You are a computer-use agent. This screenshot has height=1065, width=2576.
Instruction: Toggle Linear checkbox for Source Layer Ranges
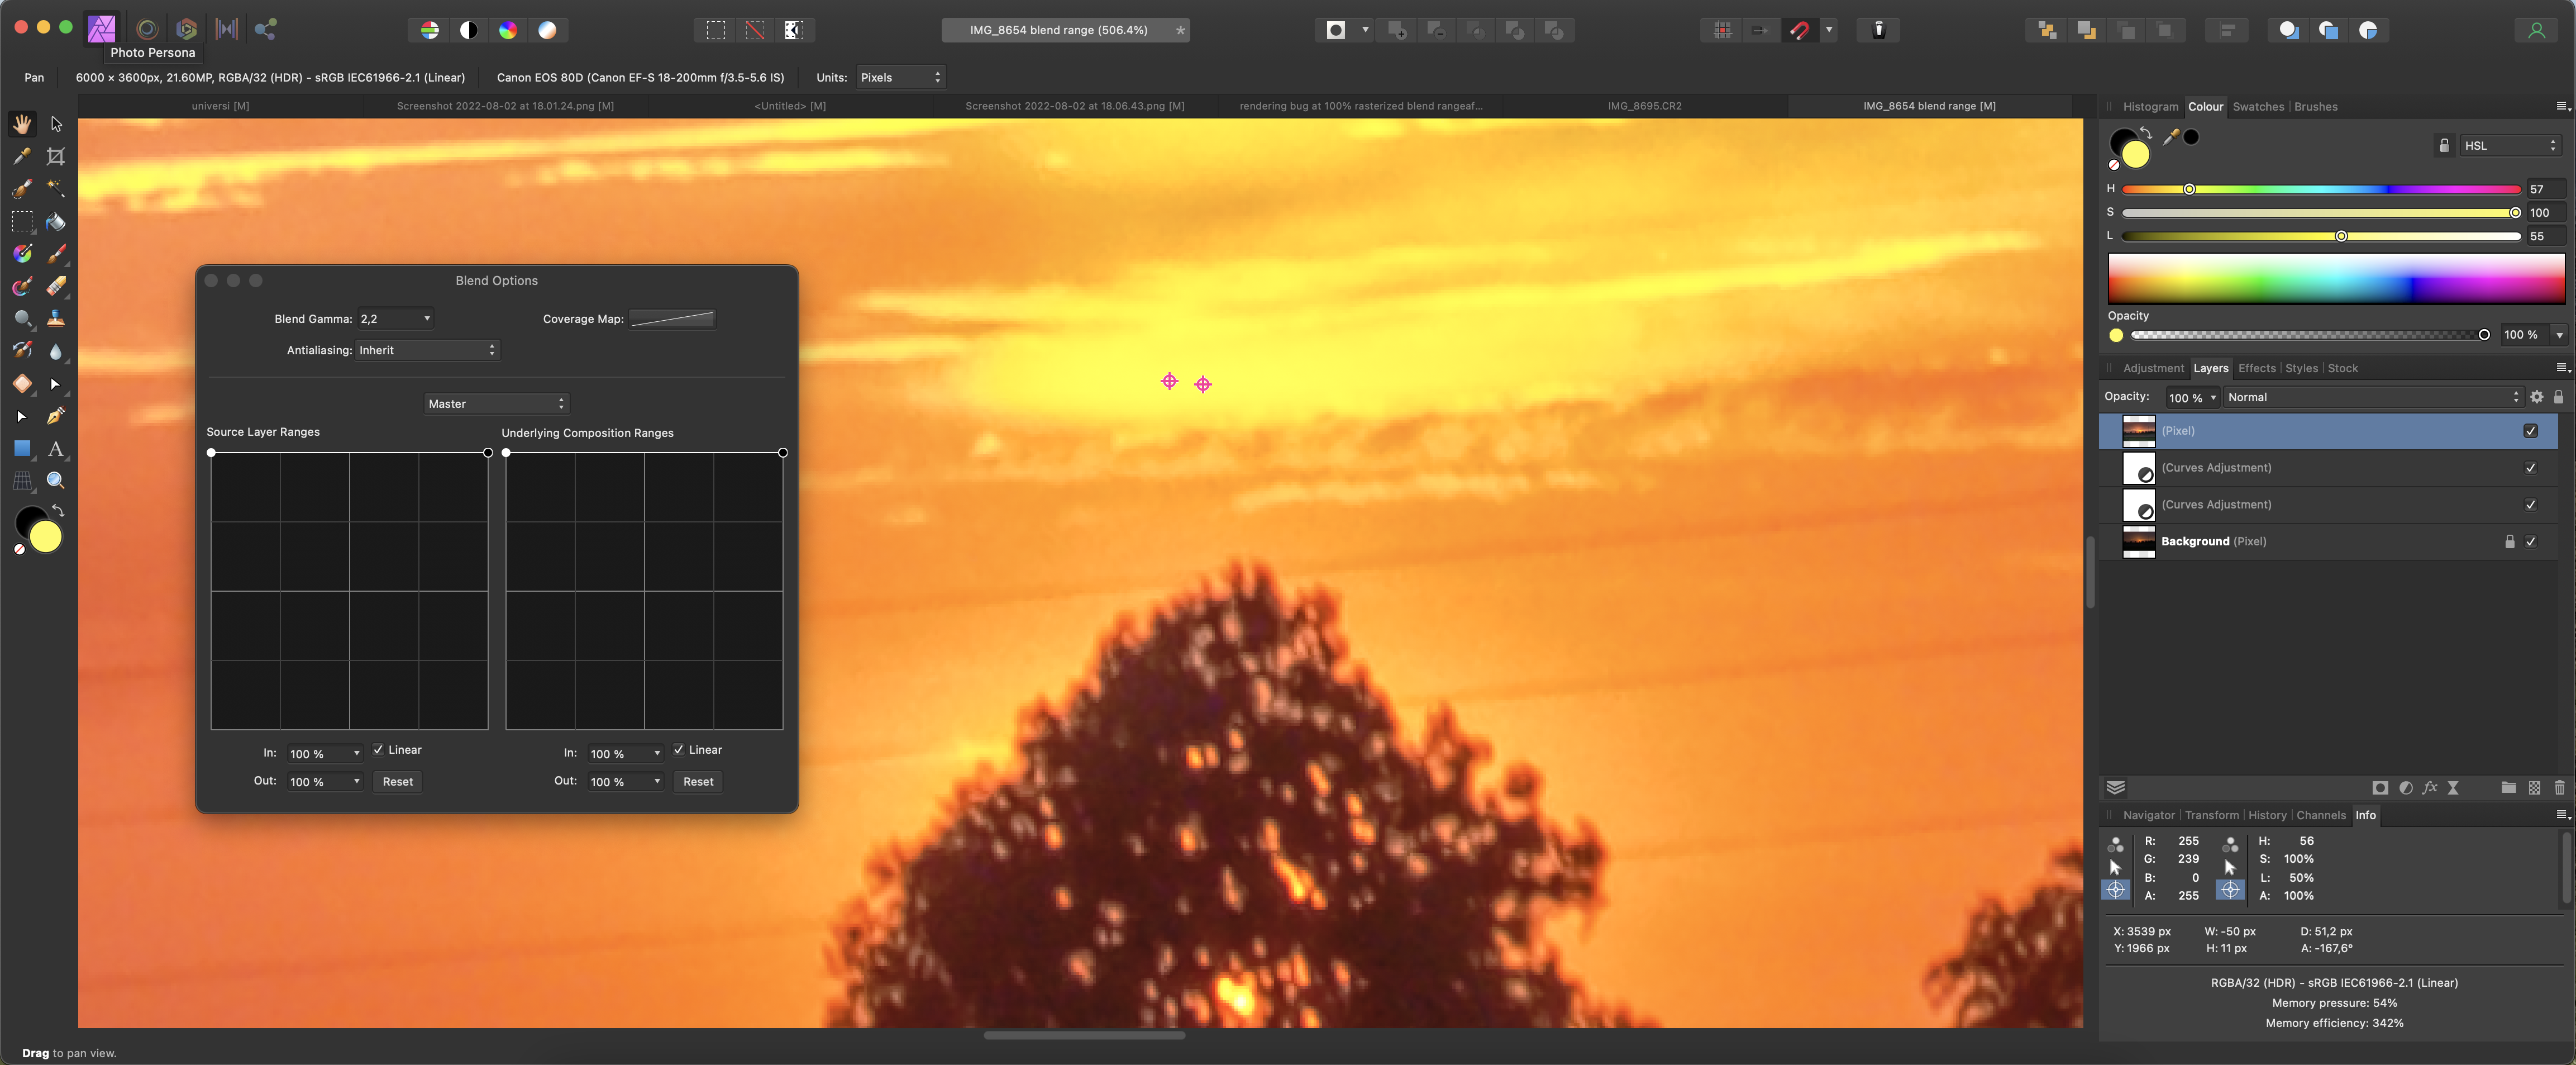click(378, 749)
